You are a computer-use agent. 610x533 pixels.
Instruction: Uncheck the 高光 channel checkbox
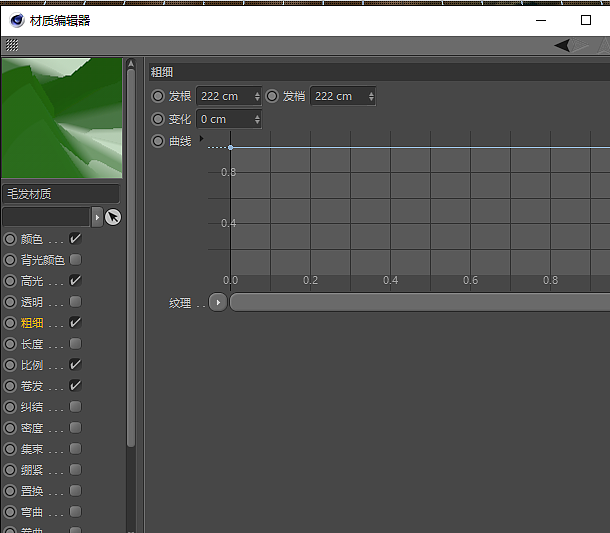coord(75,281)
